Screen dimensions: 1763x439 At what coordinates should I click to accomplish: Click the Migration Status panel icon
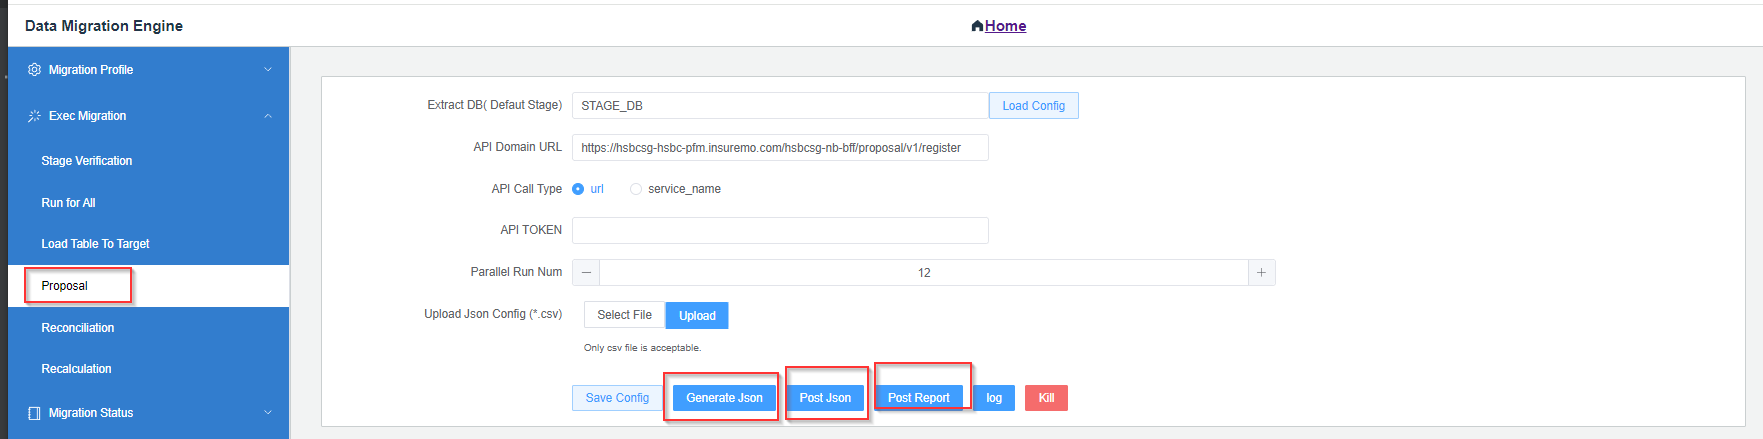tap(34, 413)
